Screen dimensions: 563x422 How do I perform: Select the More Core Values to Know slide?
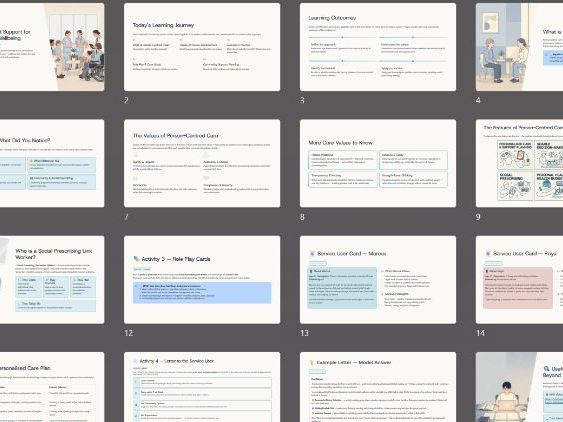[378, 163]
